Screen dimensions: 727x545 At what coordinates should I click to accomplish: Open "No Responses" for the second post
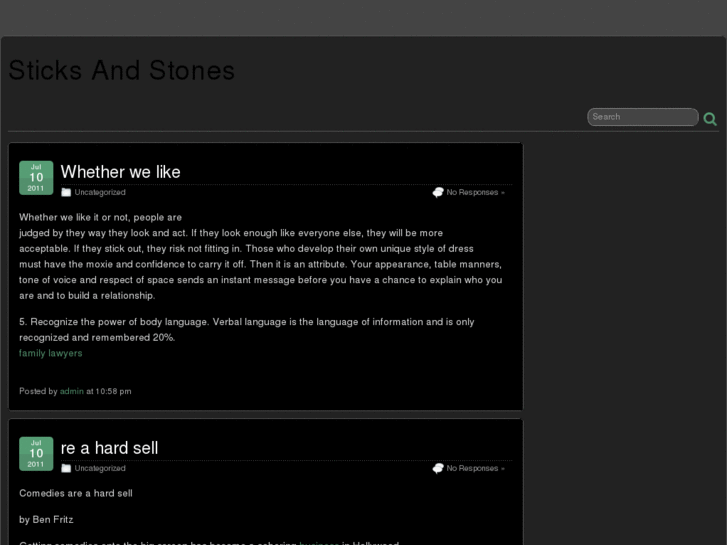(x=475, y=468)
